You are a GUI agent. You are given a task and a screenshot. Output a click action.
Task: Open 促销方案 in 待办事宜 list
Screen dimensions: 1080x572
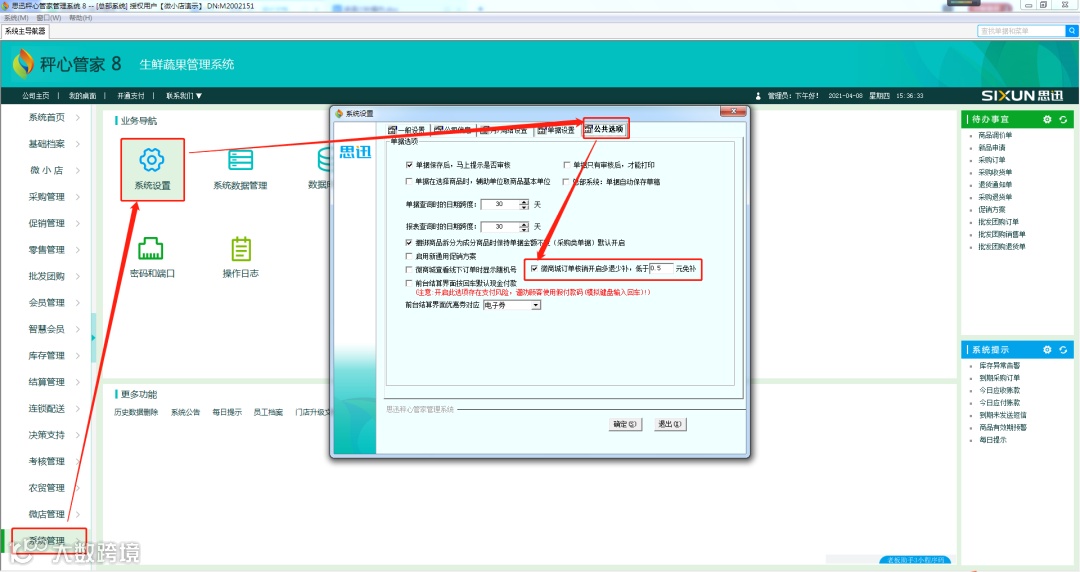click(992, 210)
